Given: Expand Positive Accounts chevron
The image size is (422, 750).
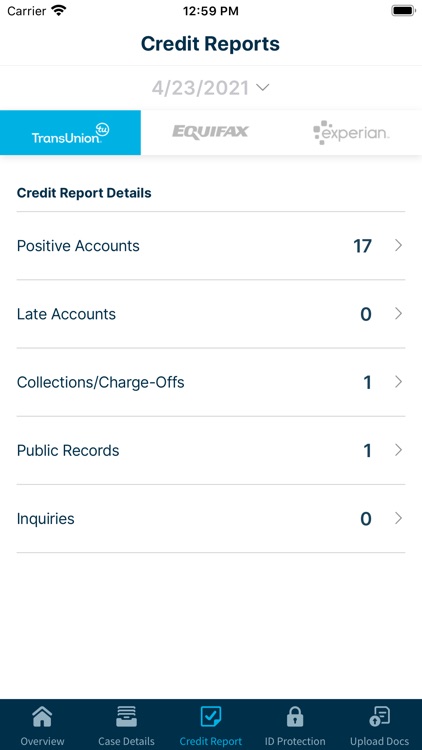Looking at the screenshot, I should (x=398, y=245).
